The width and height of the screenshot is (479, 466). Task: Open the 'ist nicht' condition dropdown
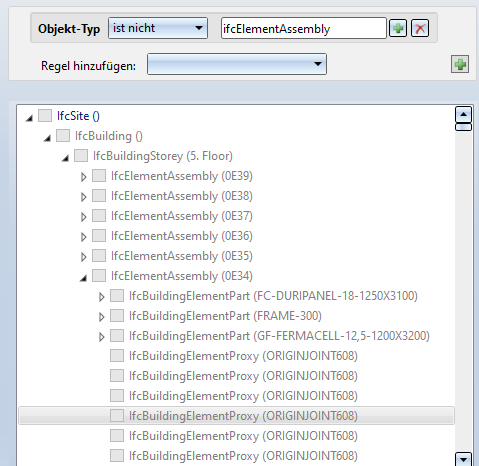click(158, 28)
